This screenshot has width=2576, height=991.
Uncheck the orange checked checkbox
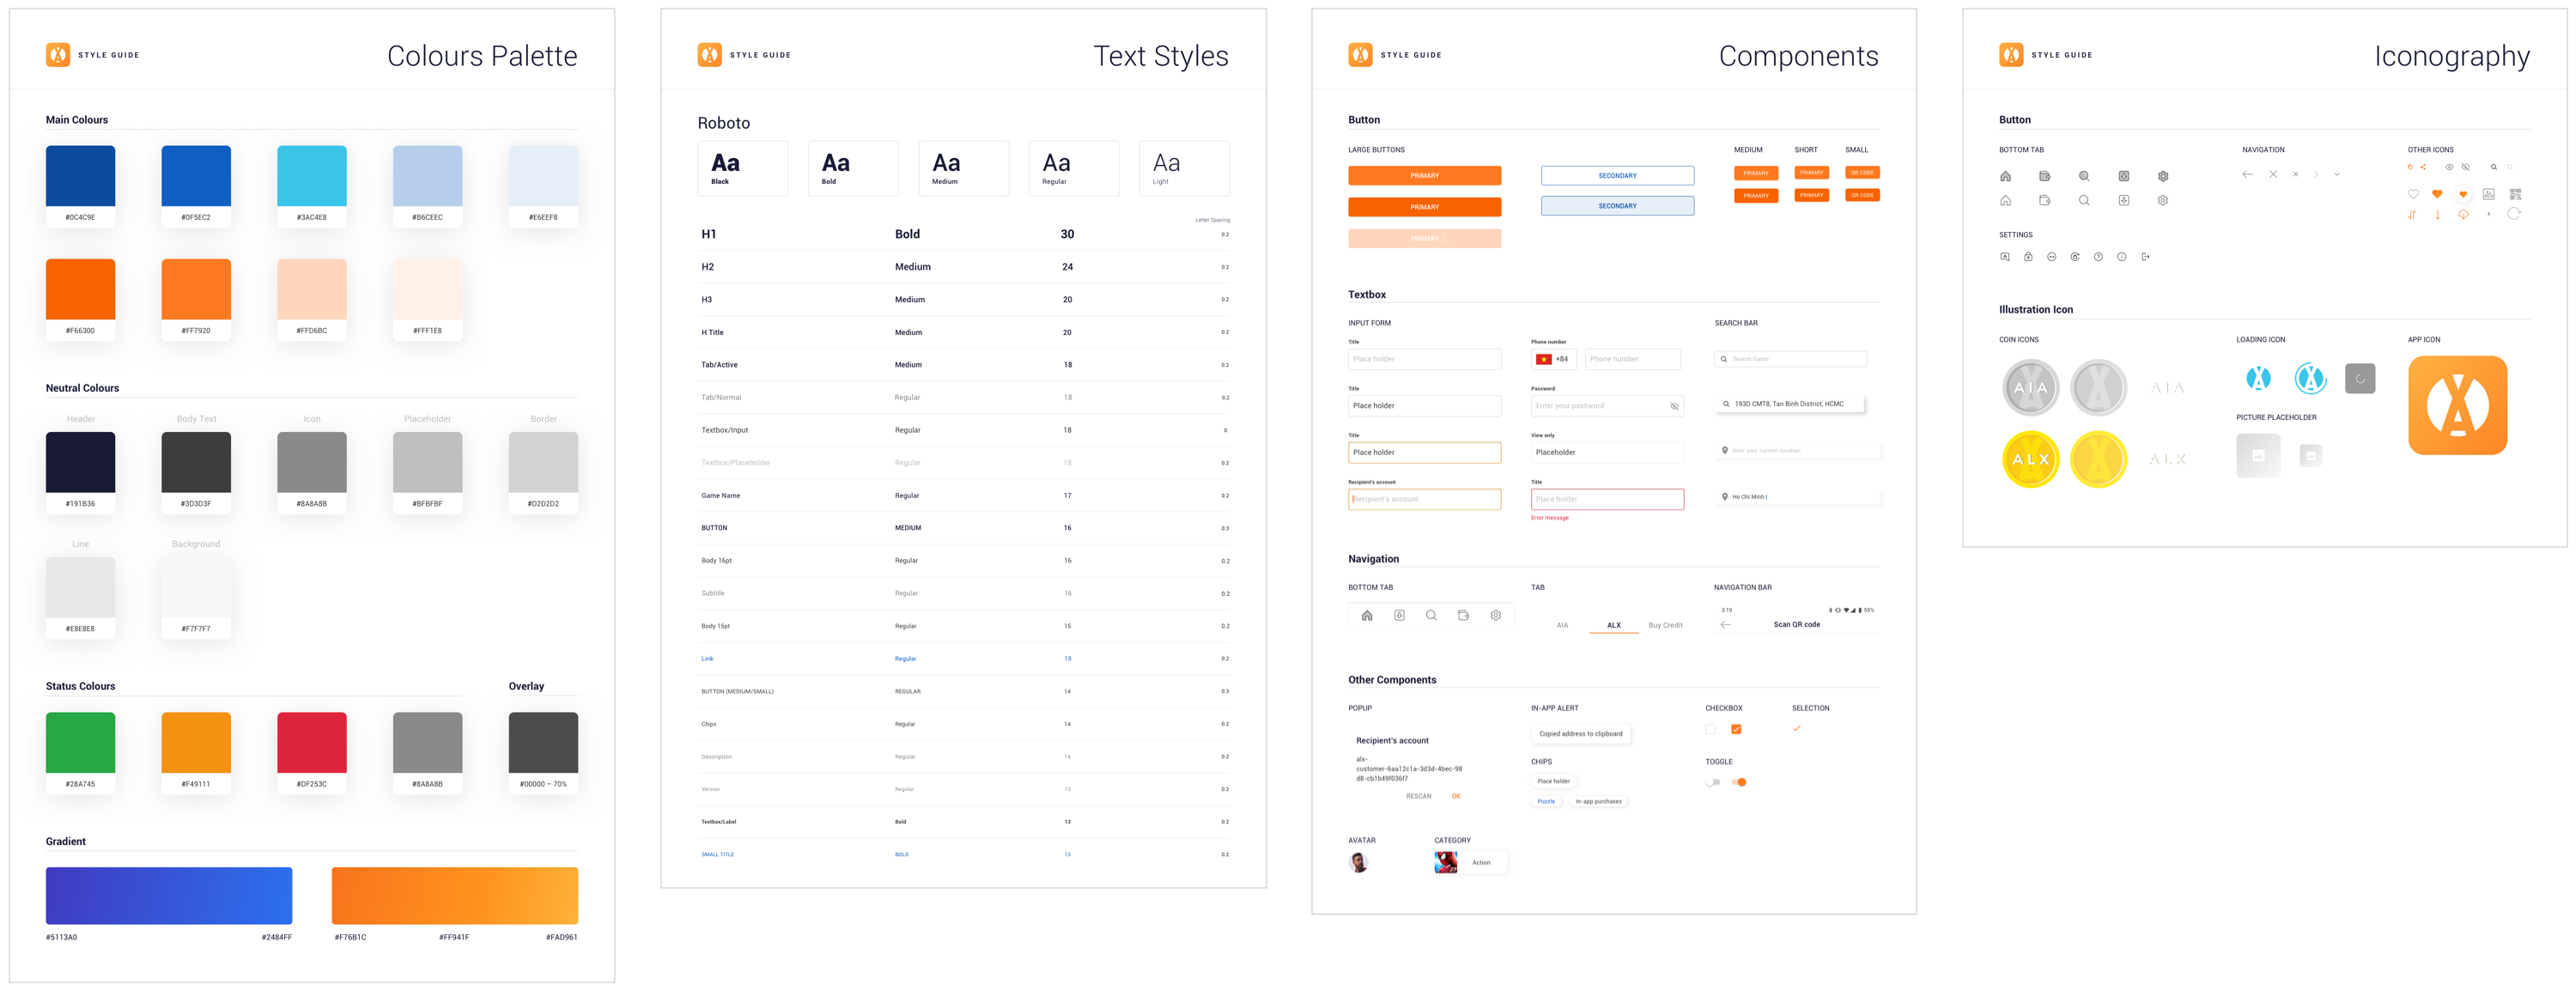(x=1736, y=729)
